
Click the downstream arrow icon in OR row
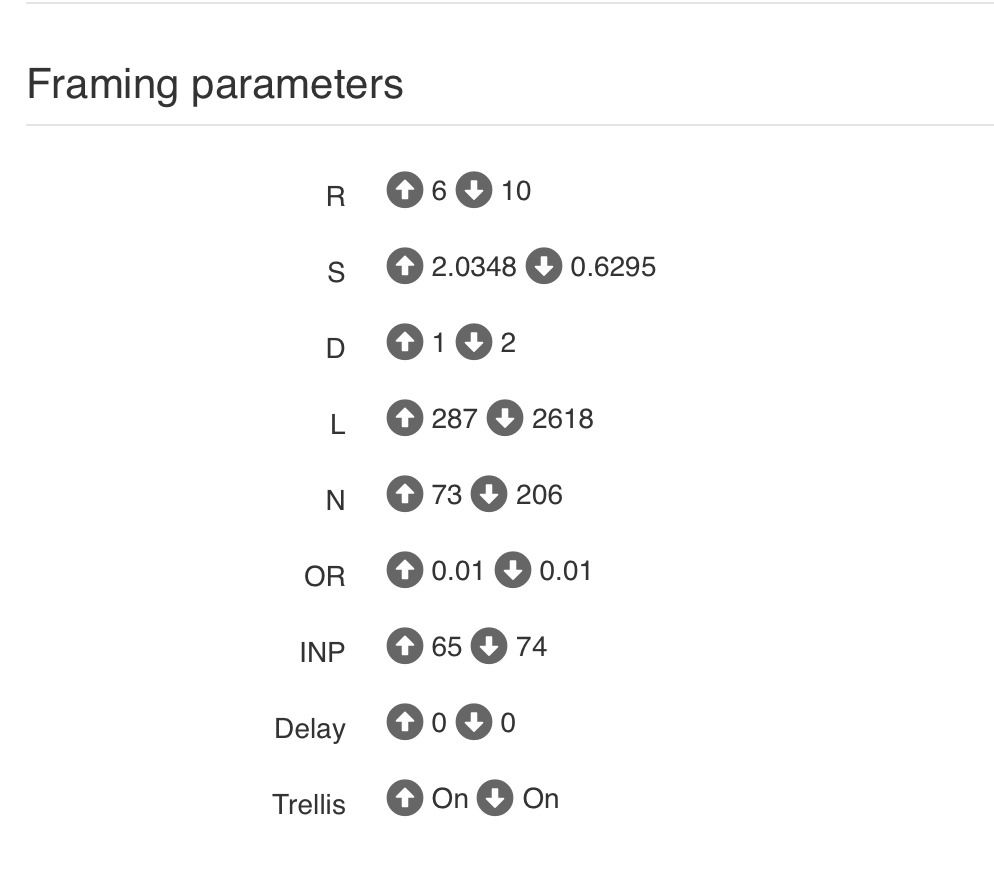(x=513, y=569)
